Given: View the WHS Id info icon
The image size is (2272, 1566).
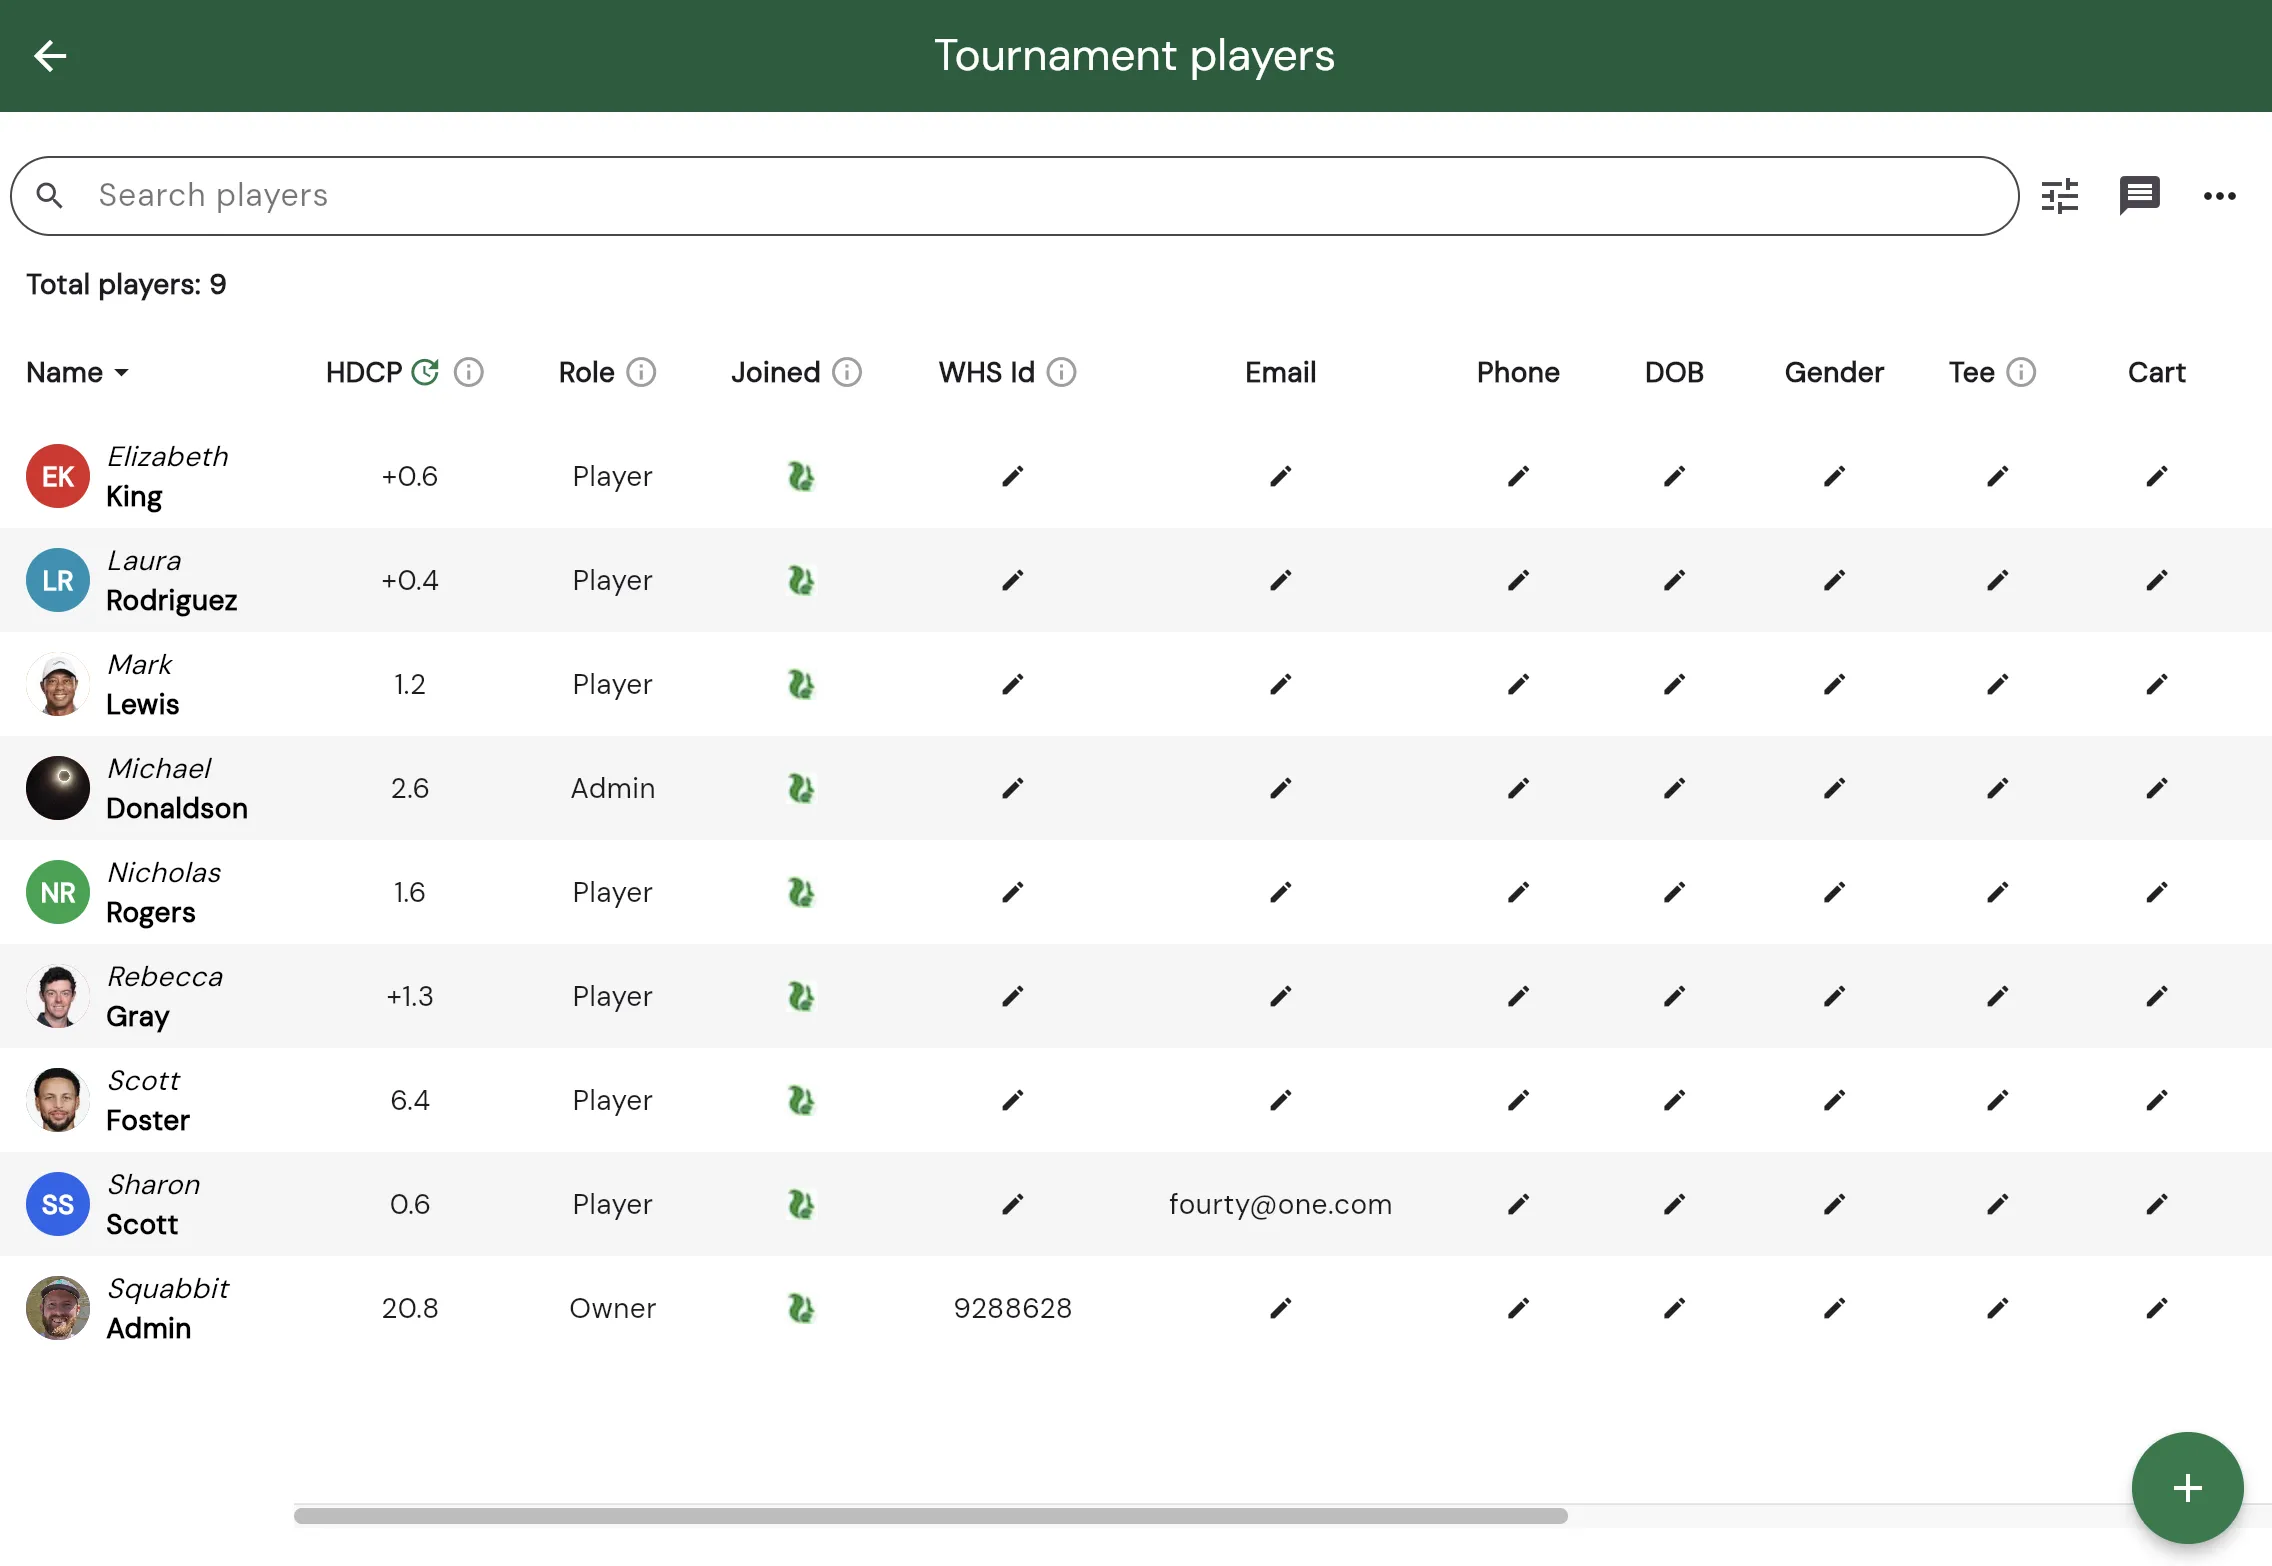Looking at the screenshot, I should [1061, 371].
